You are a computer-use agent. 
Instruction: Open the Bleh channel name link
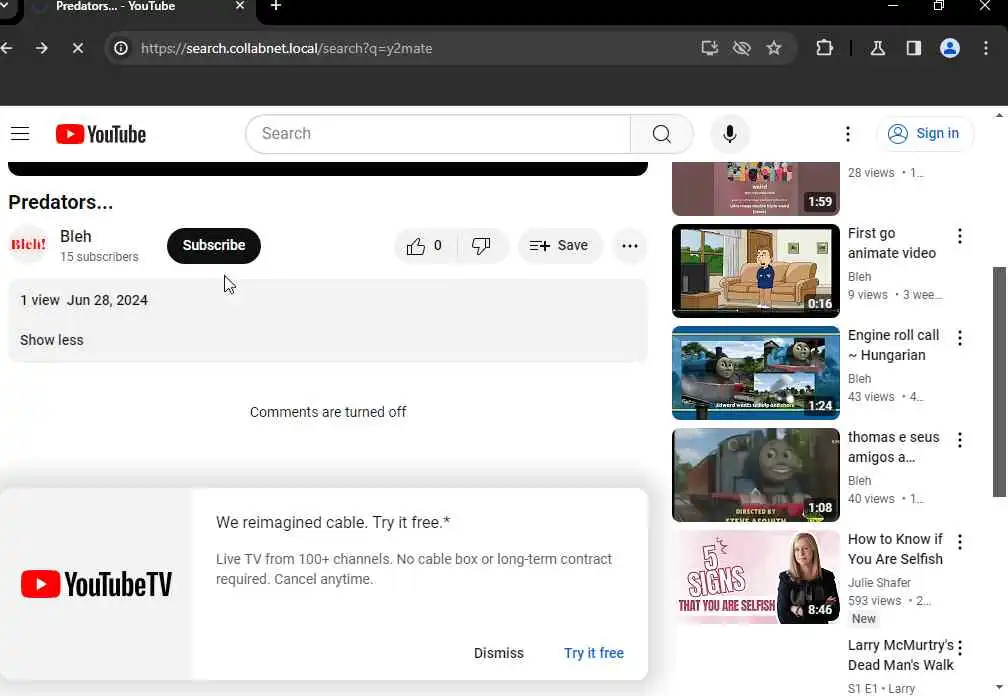(x=76, y=236)
